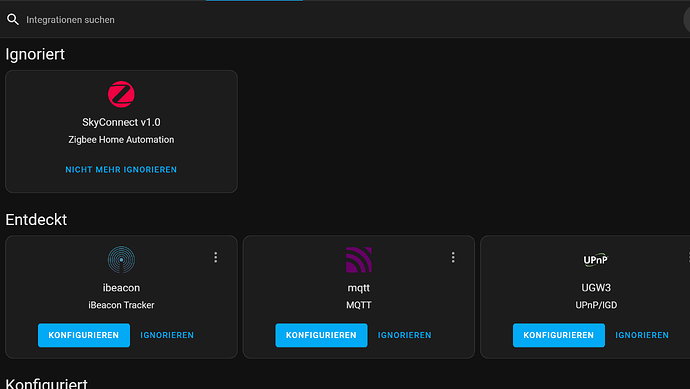This screenshot has height=389, width=690.
Task: Click the MQTT purple logo icon
Action: [359, 260]
